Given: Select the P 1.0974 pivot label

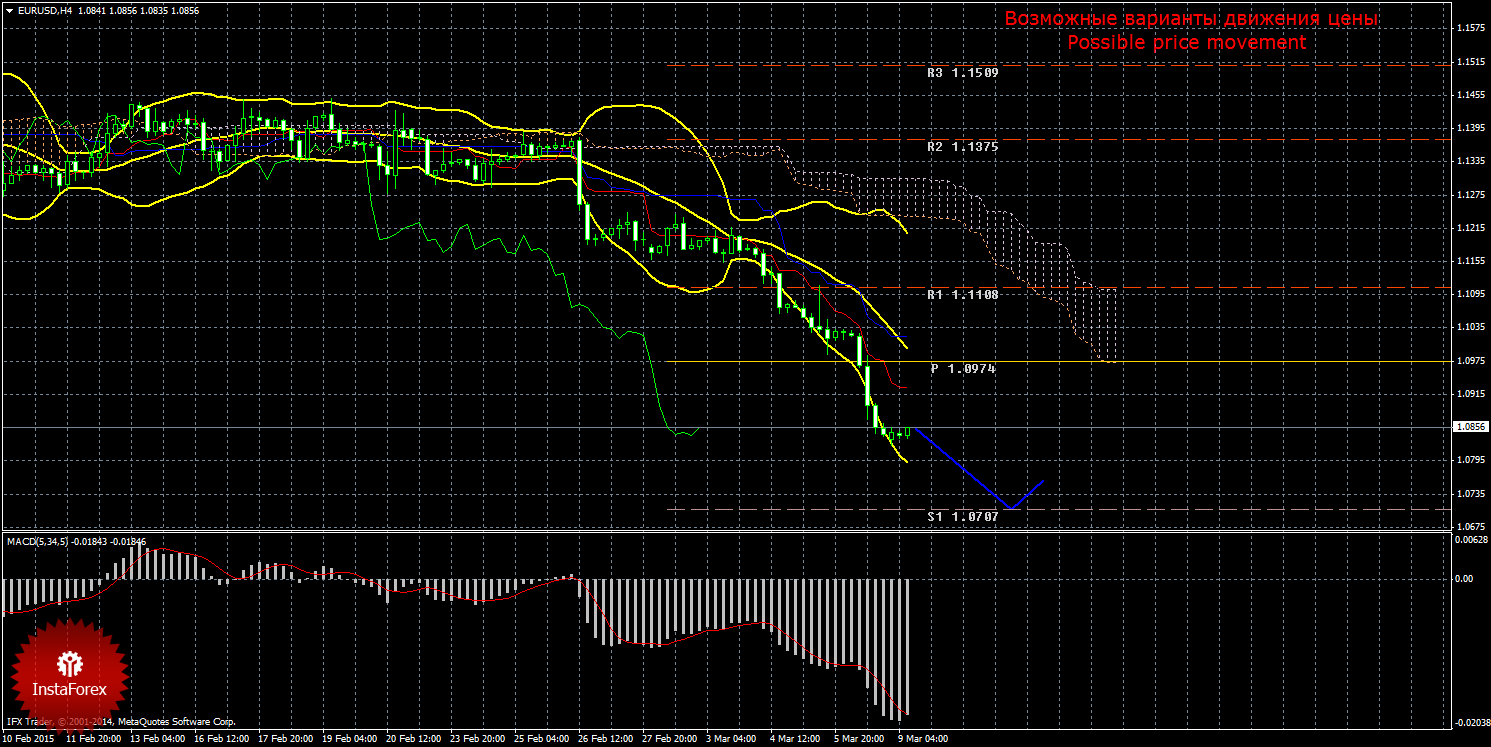Looking at the screenshot, I should tap(963, 369).
